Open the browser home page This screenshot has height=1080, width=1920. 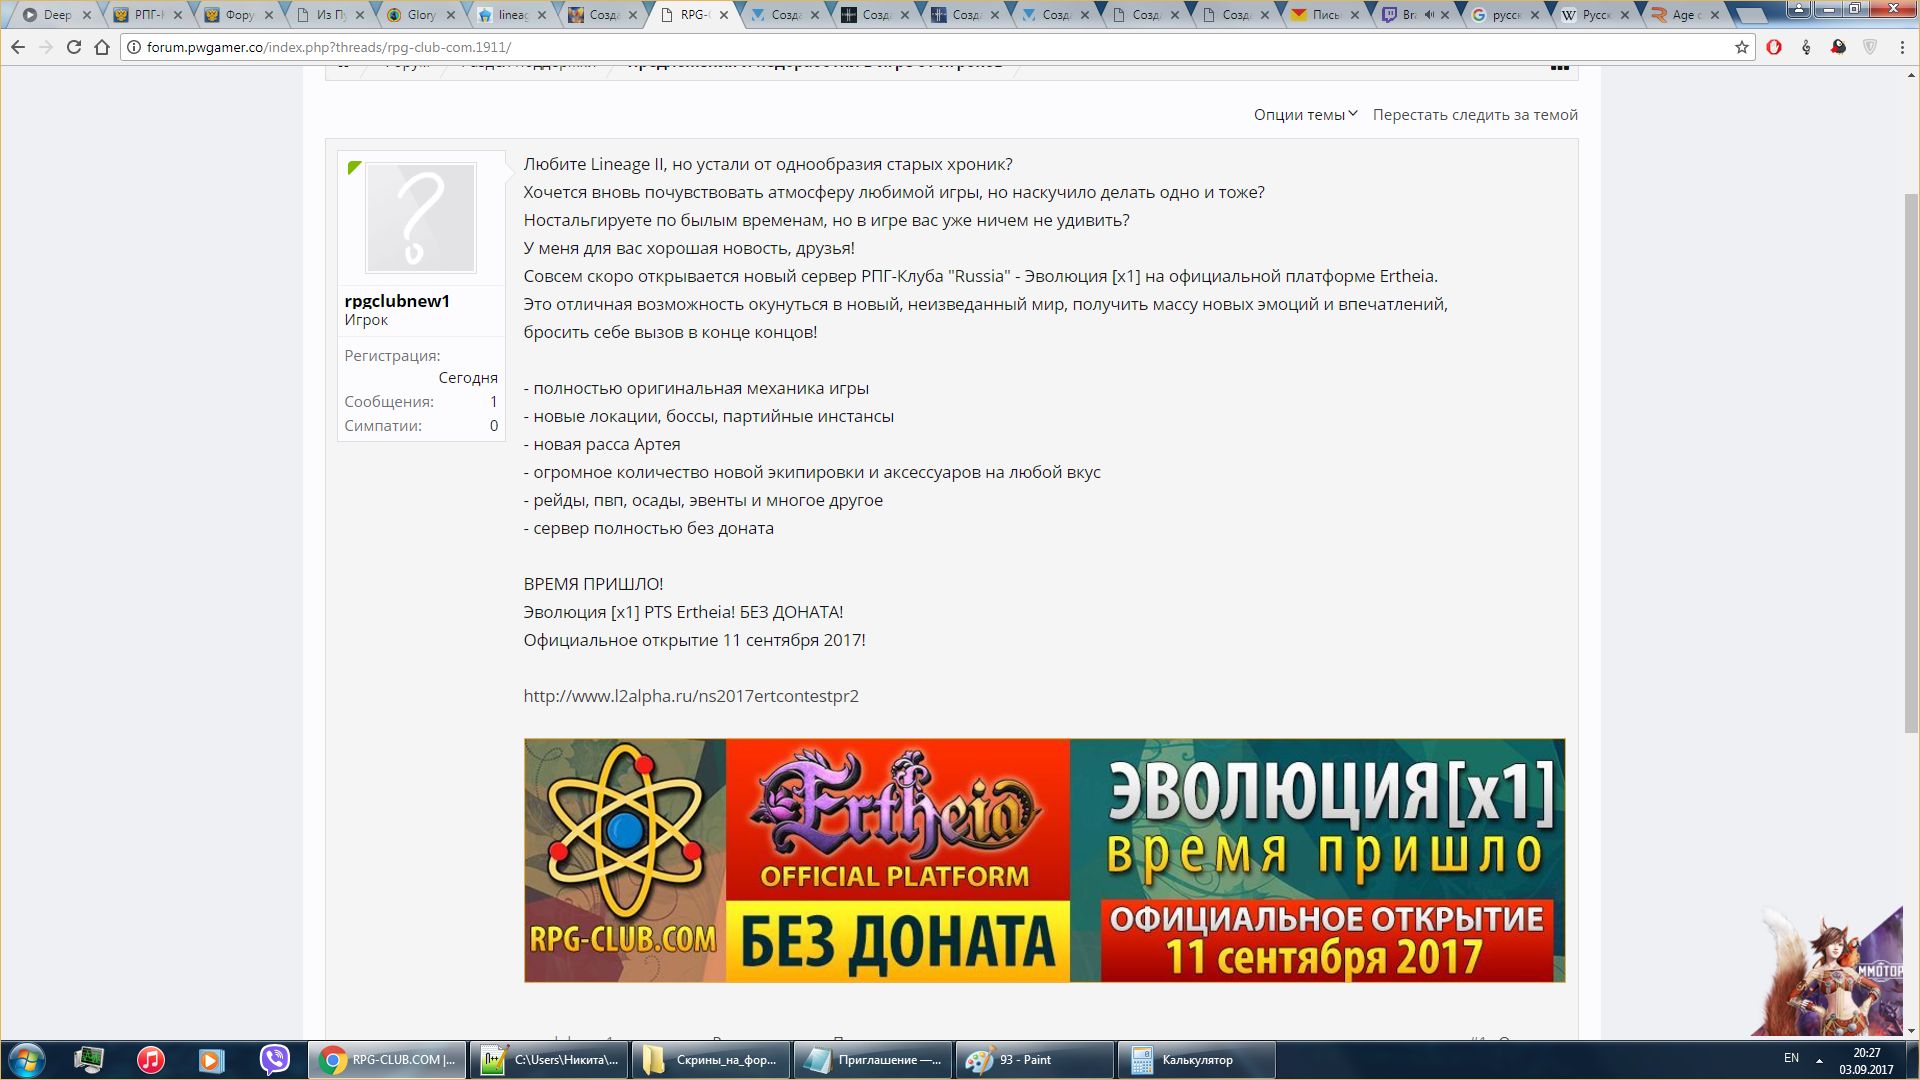point(102,47)
